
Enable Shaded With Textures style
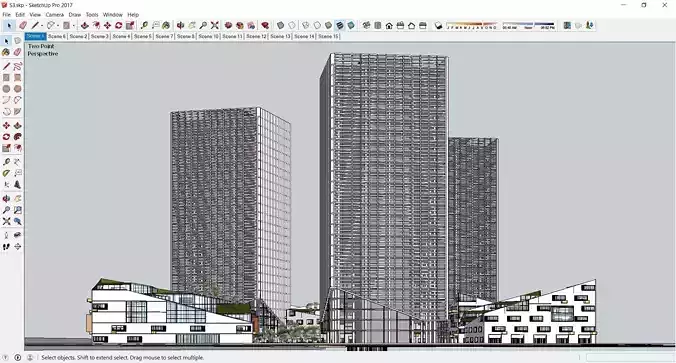click(x=340, y=25)
